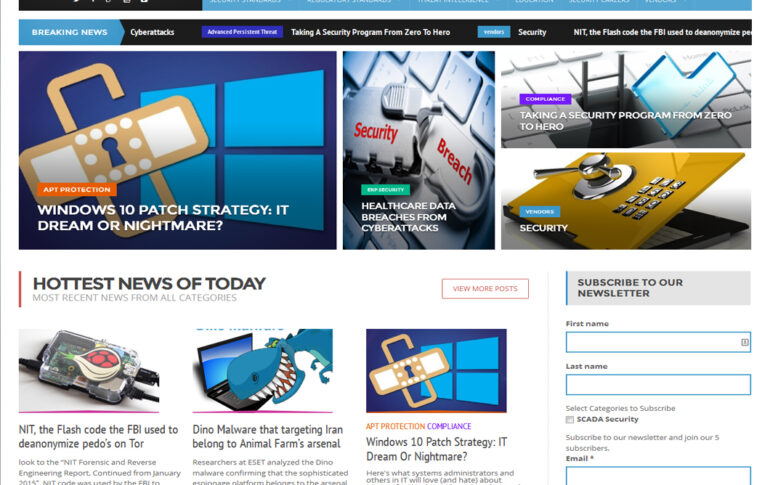Click the Last name input field
The height and width of the screenshot is (485, 770).
tap(657, 385)
